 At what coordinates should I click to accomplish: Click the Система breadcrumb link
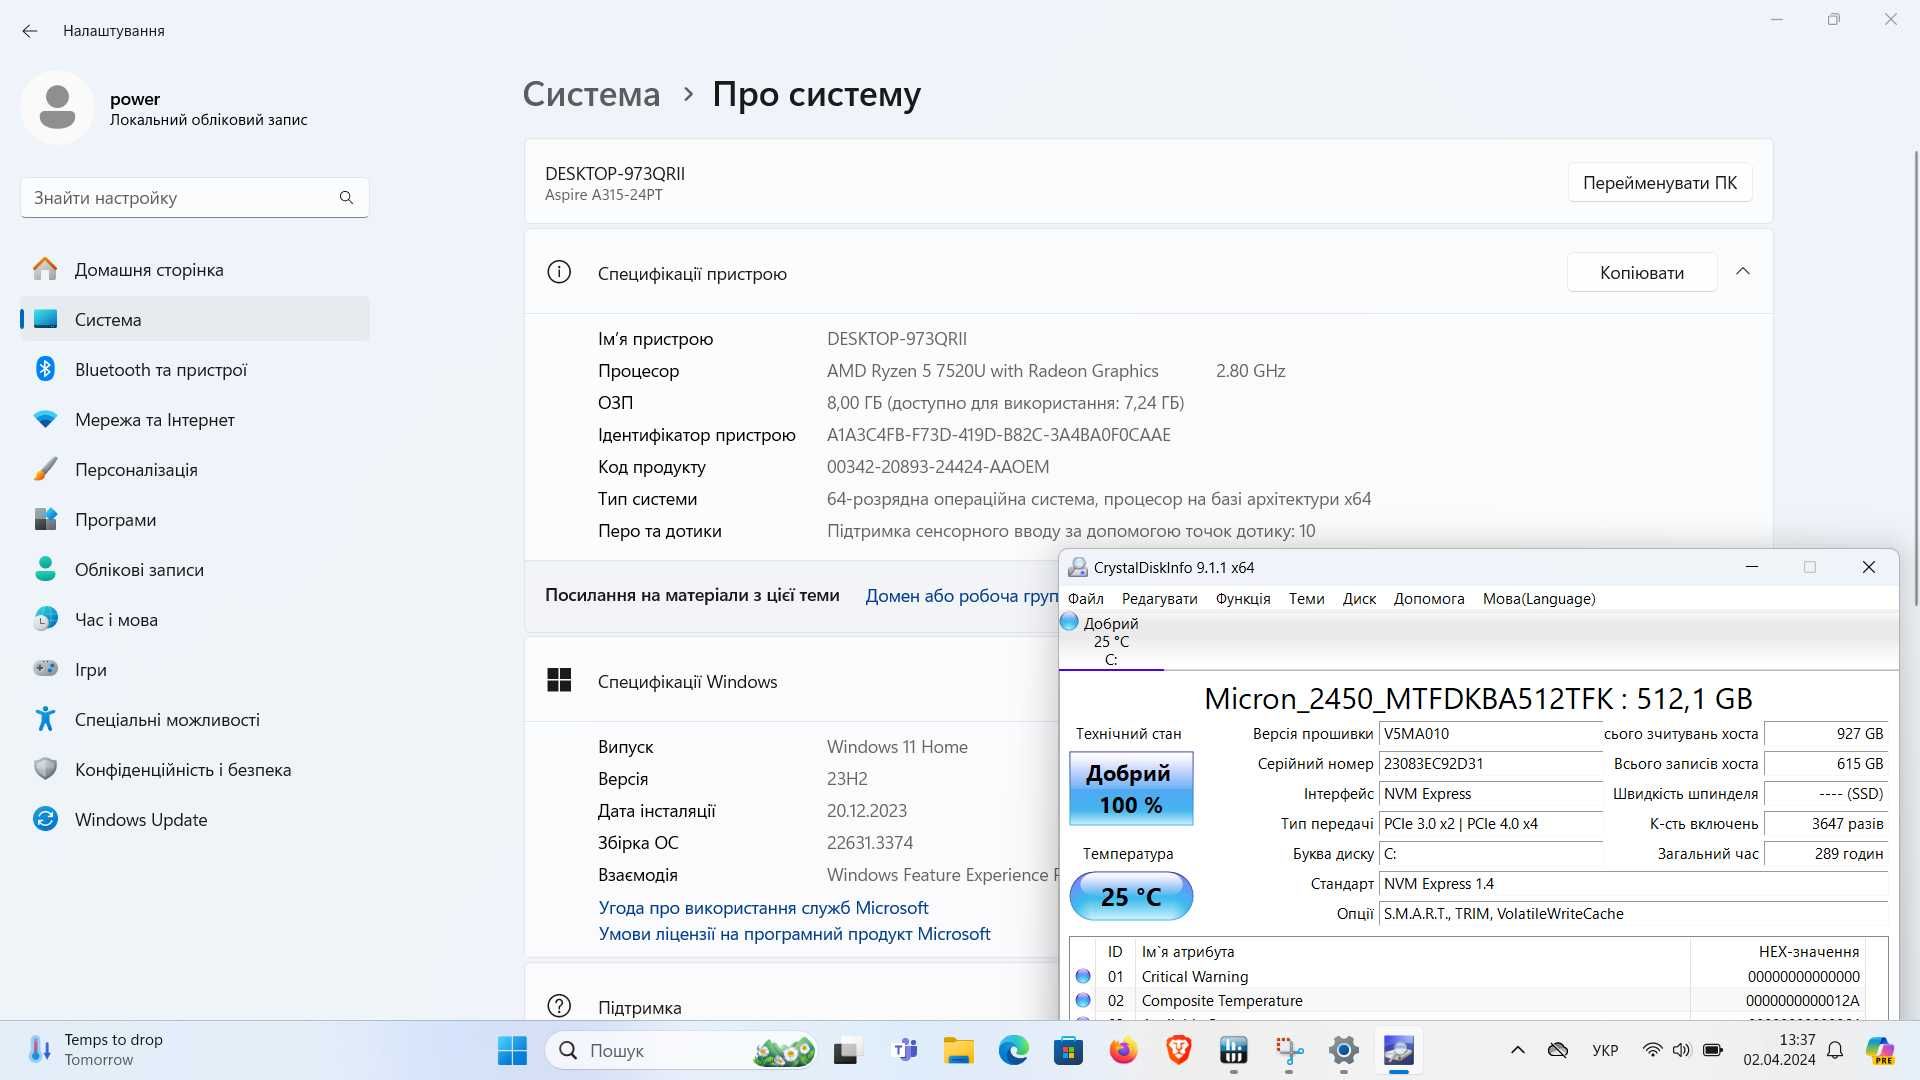[591, 94]
